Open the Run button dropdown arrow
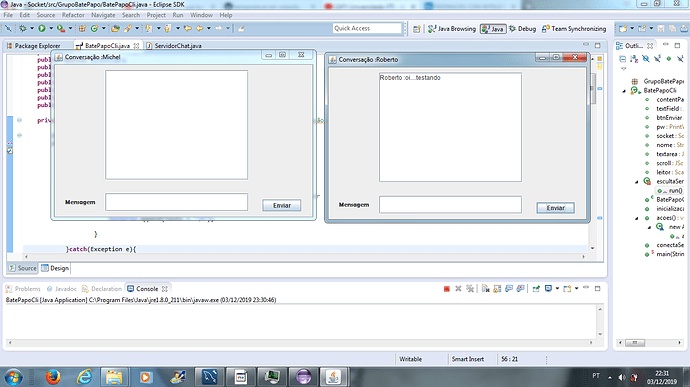Image resolution: width=690 pixels, height=387 pixels. pyautogui.click(x=51, y=29)
